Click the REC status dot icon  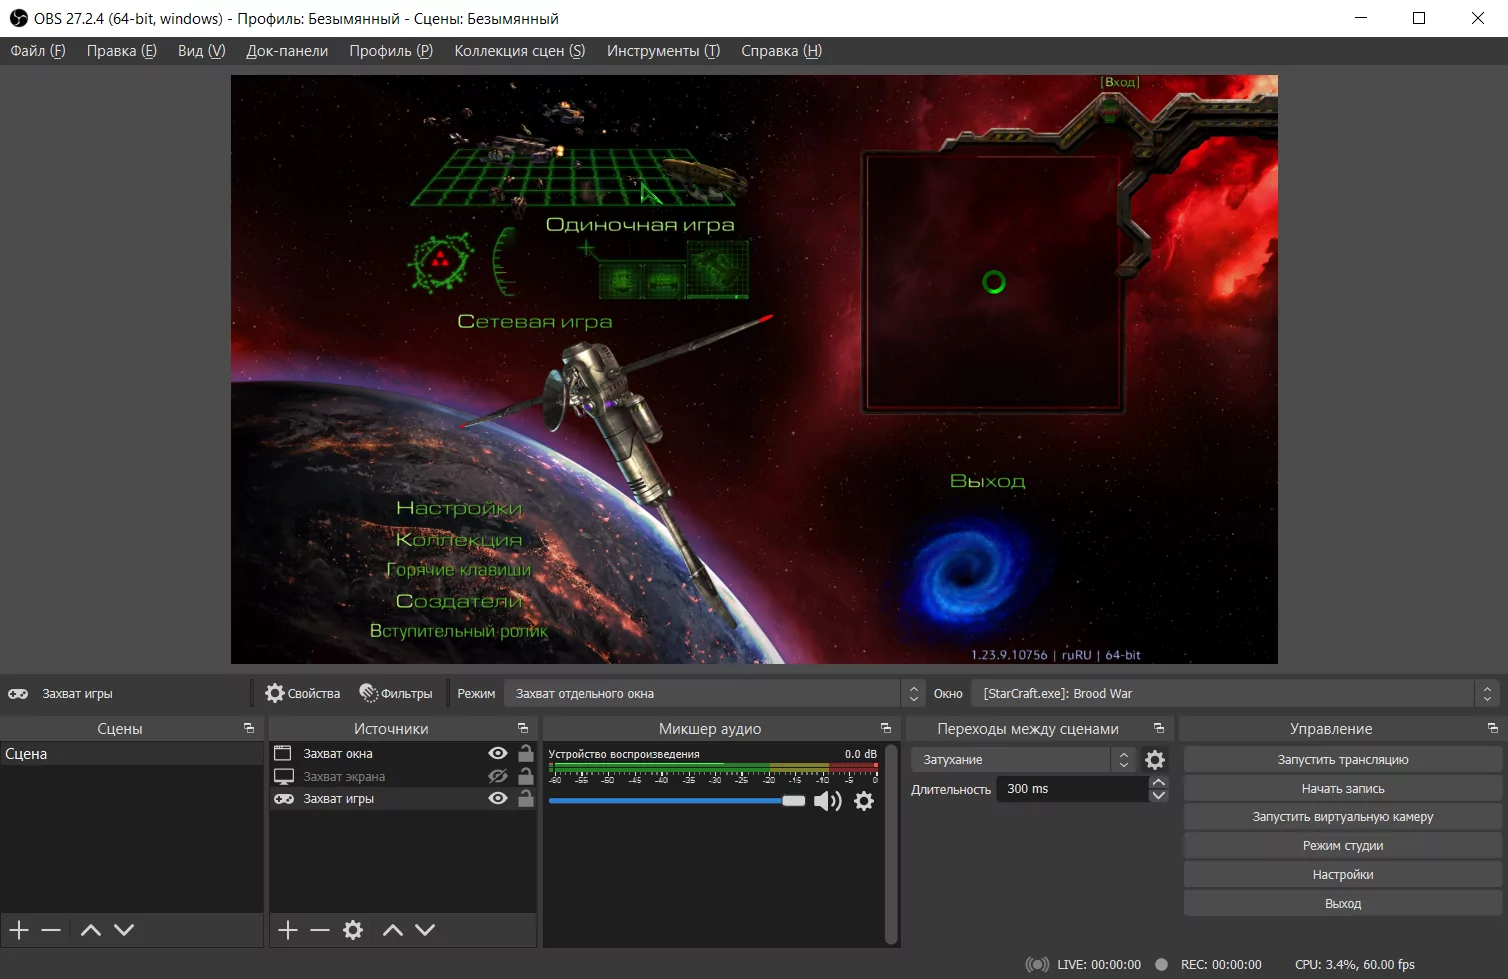1161,965
